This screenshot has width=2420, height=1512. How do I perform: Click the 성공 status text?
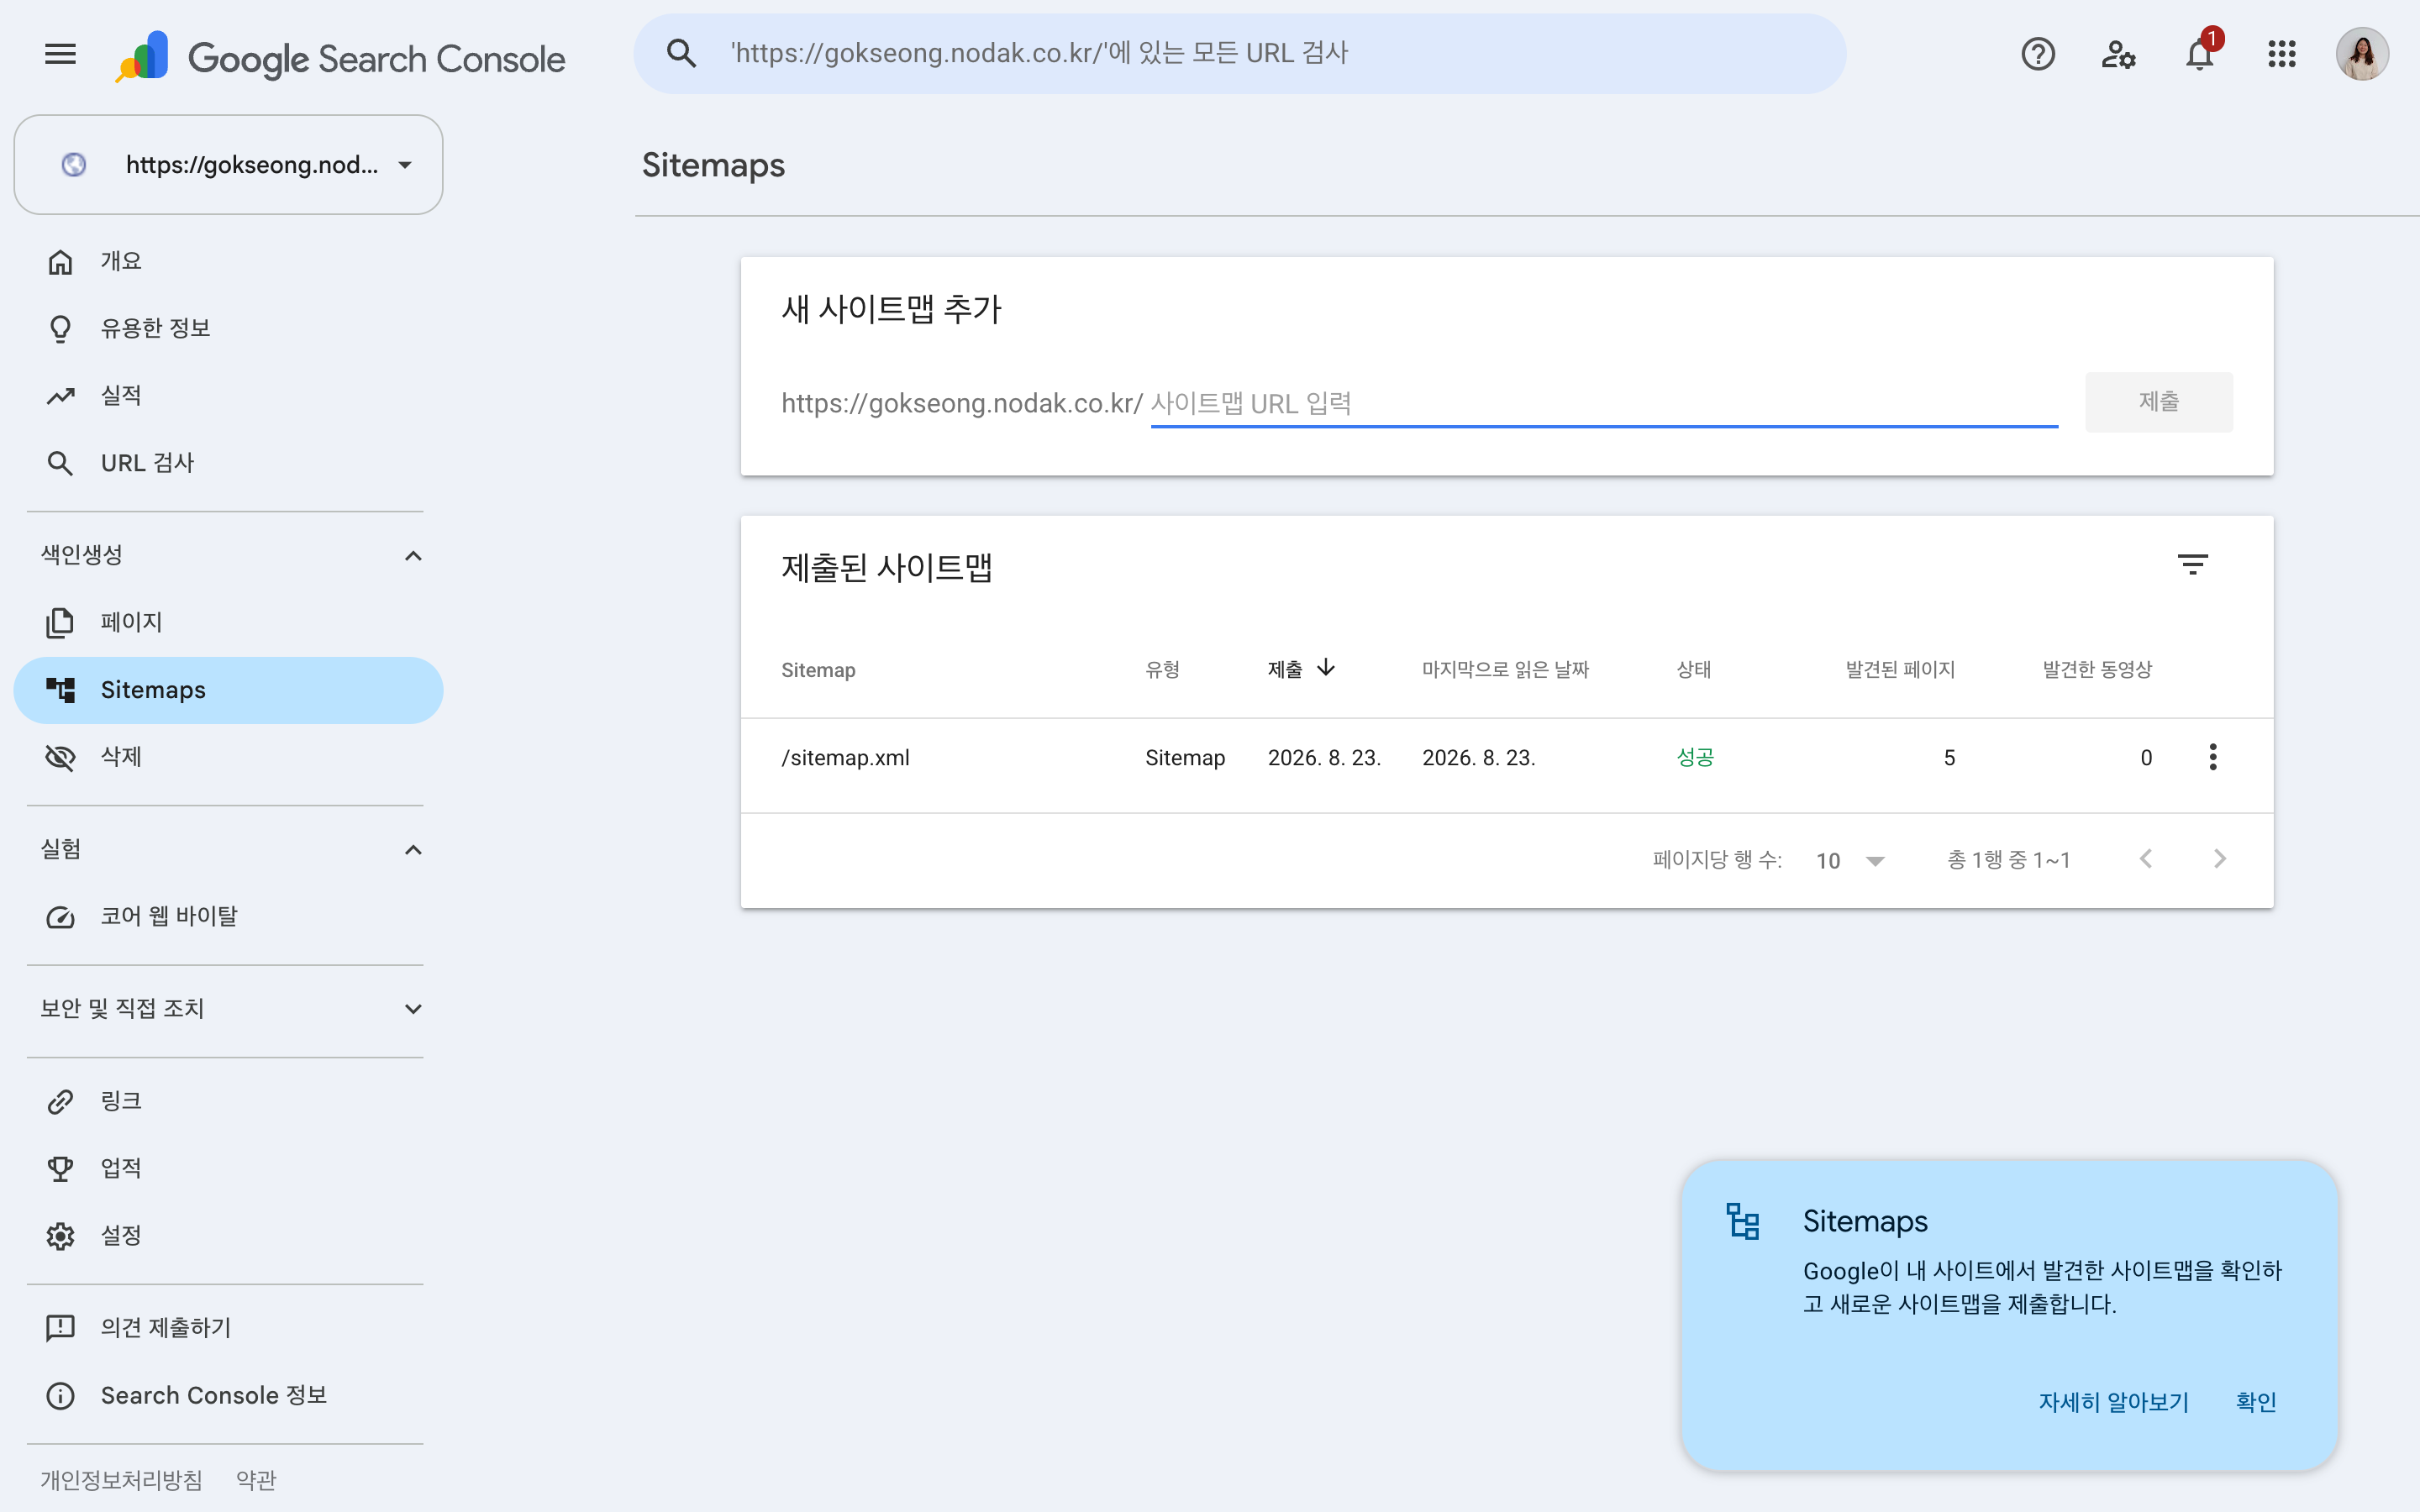click(x=1695, y=758)
